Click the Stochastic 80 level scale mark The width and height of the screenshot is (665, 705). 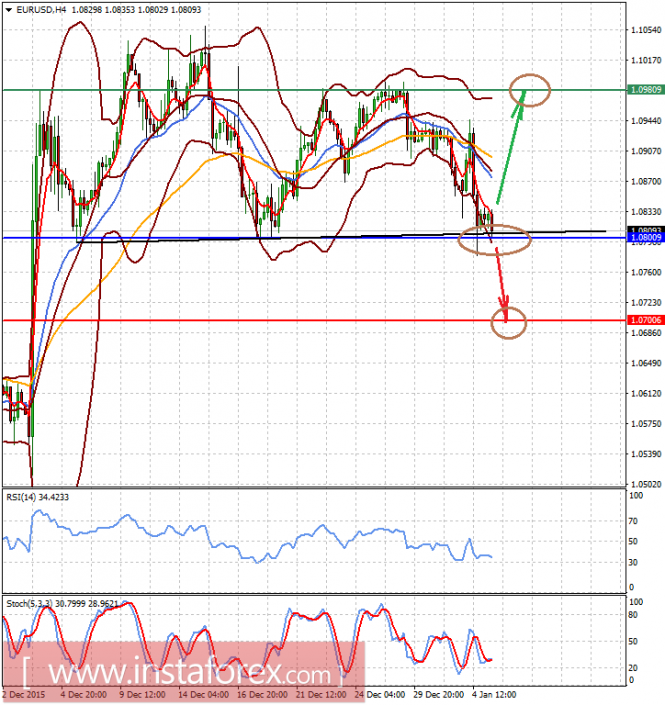tap(633, 615)
